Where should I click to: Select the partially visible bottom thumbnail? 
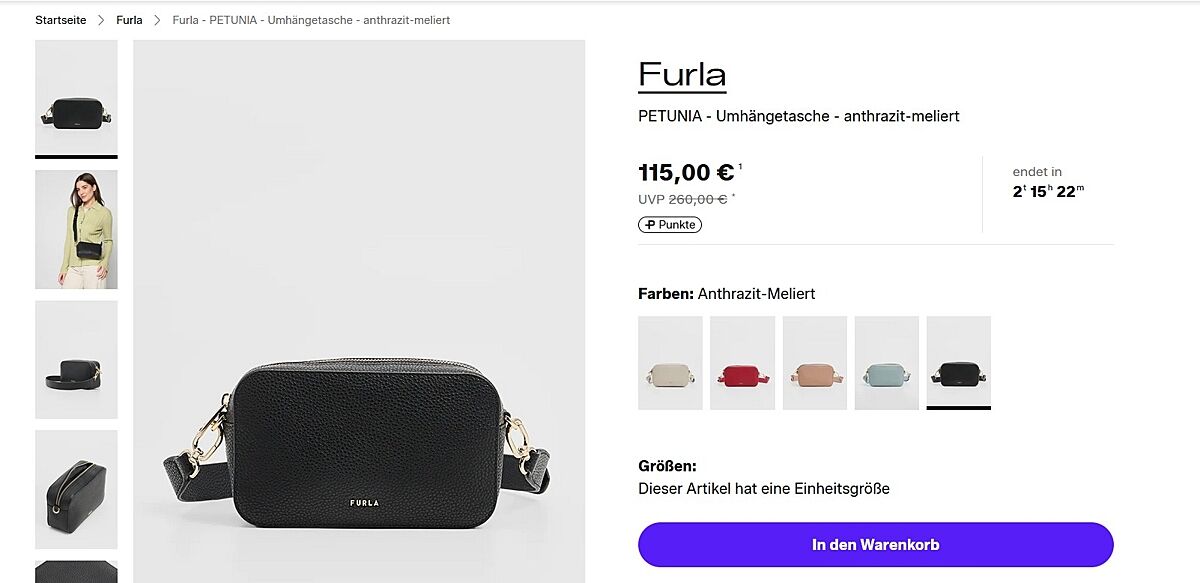(76, 572)
